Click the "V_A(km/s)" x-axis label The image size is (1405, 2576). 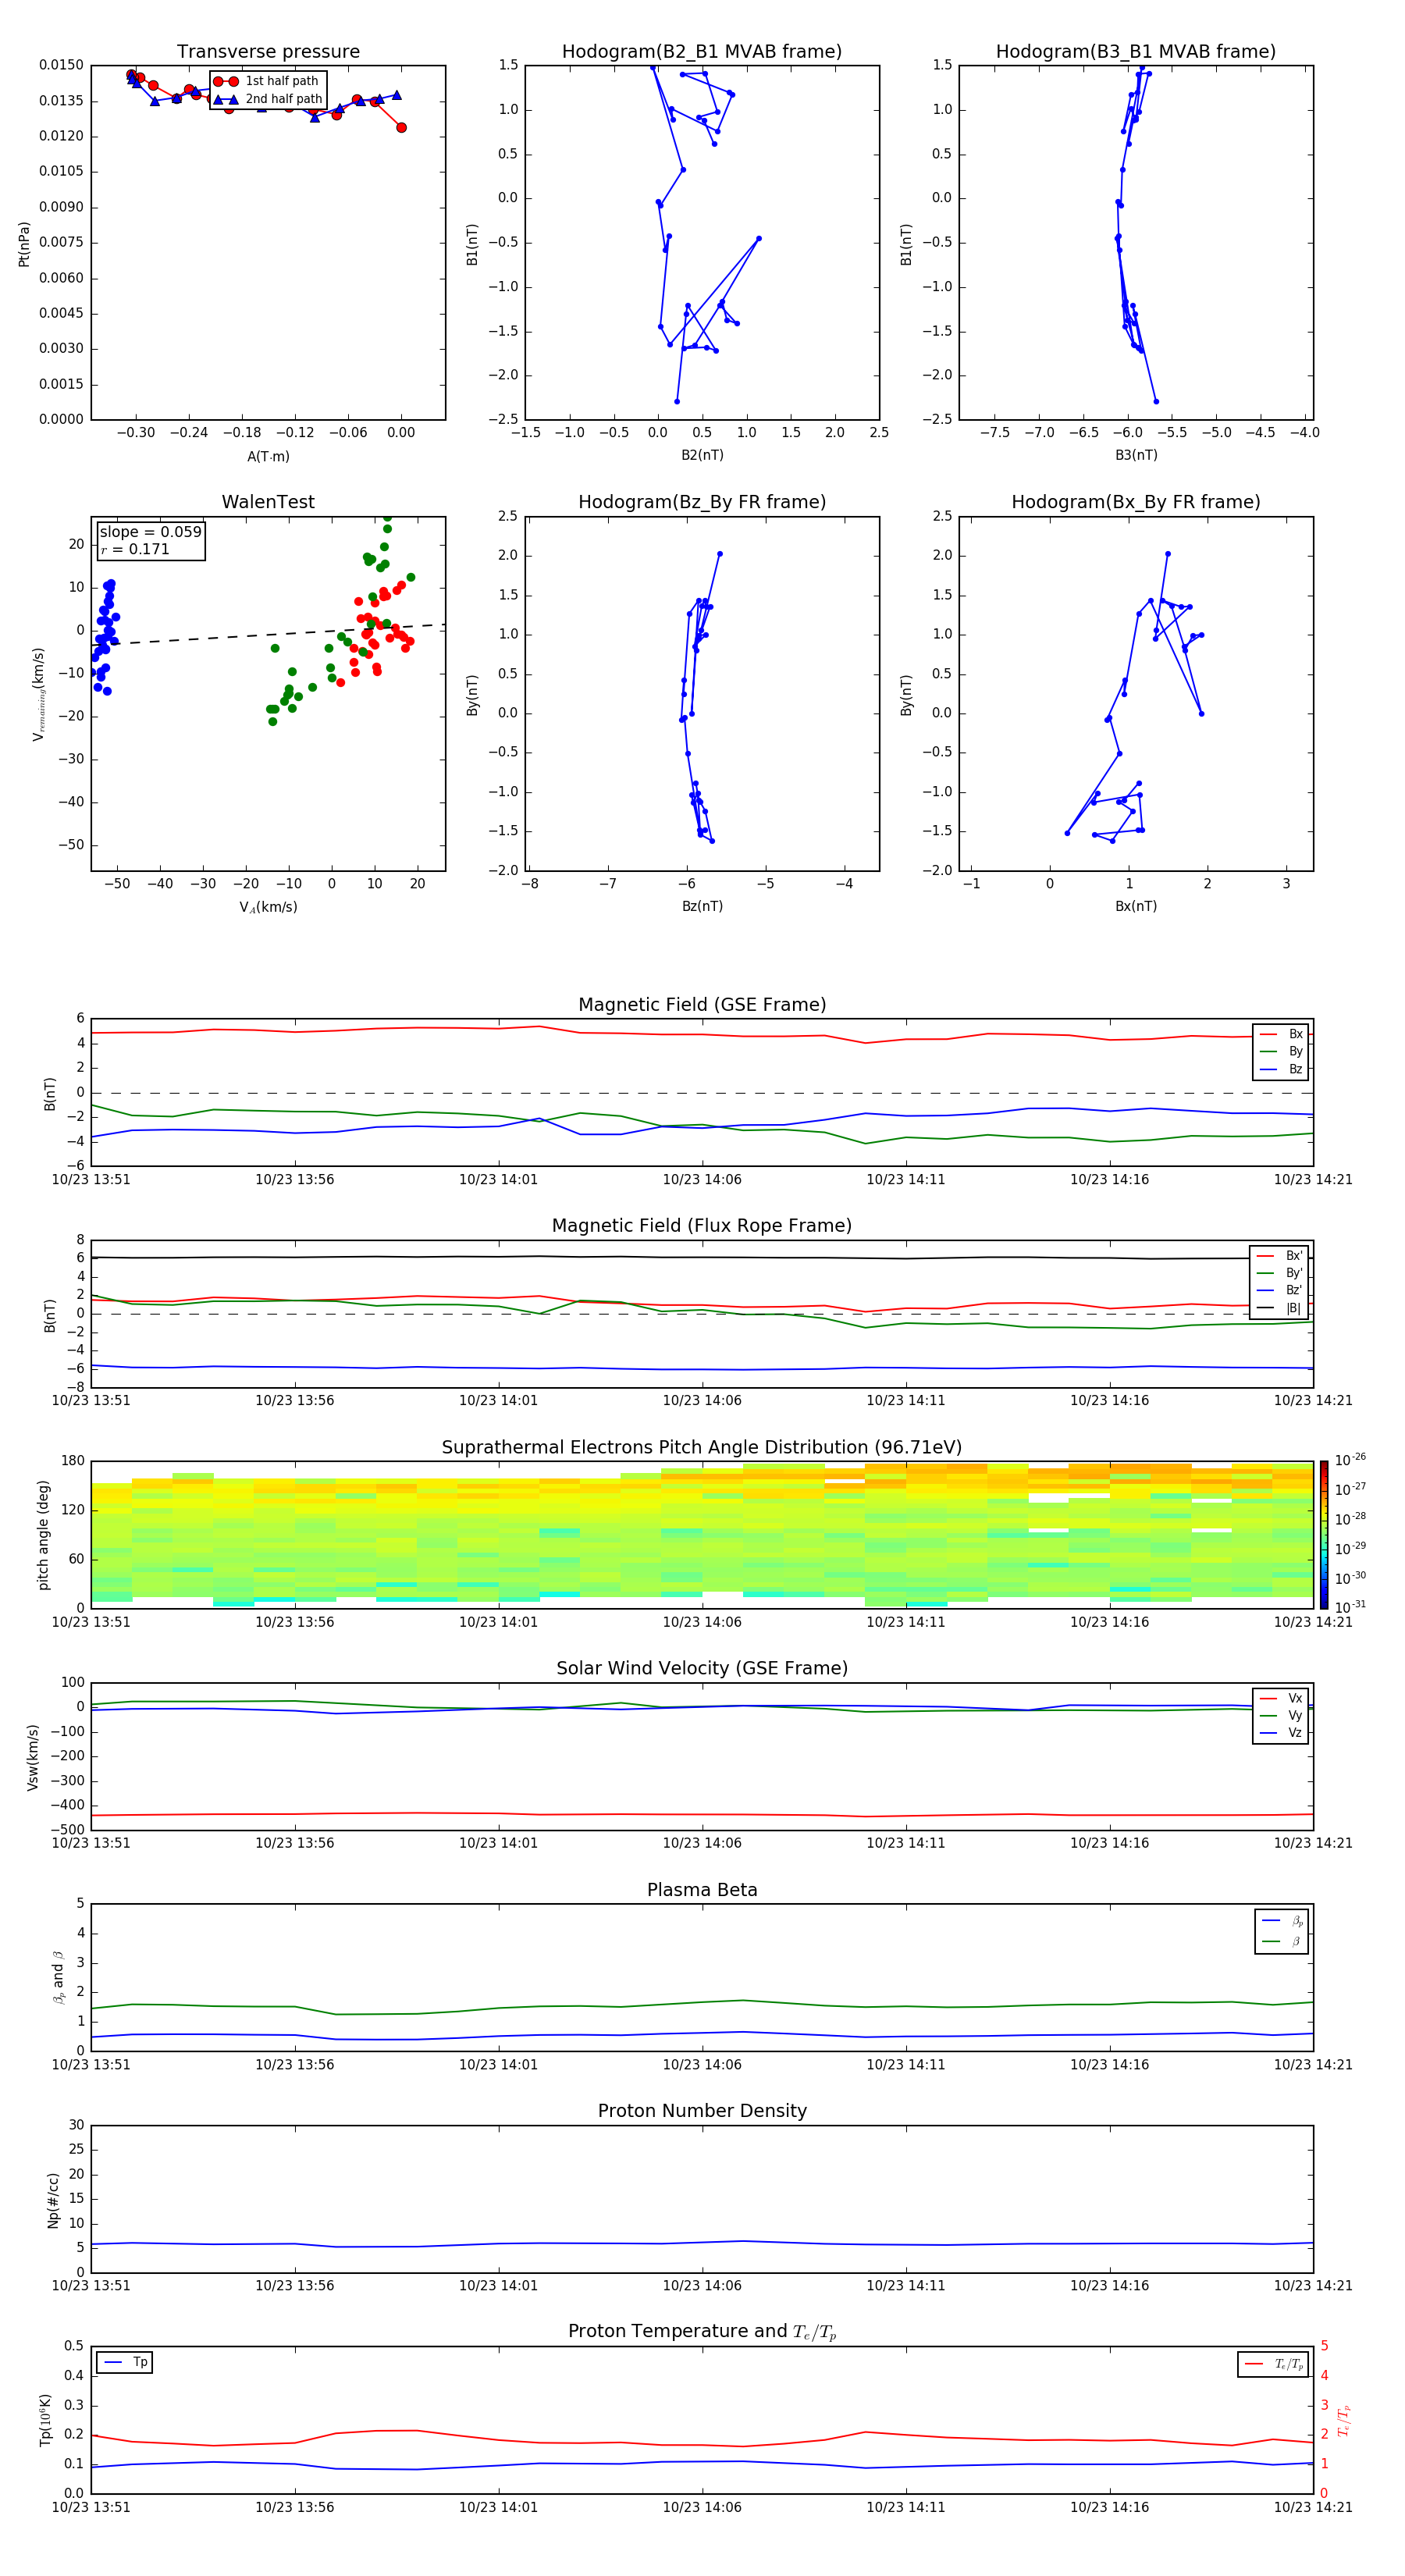pos(268,907)
